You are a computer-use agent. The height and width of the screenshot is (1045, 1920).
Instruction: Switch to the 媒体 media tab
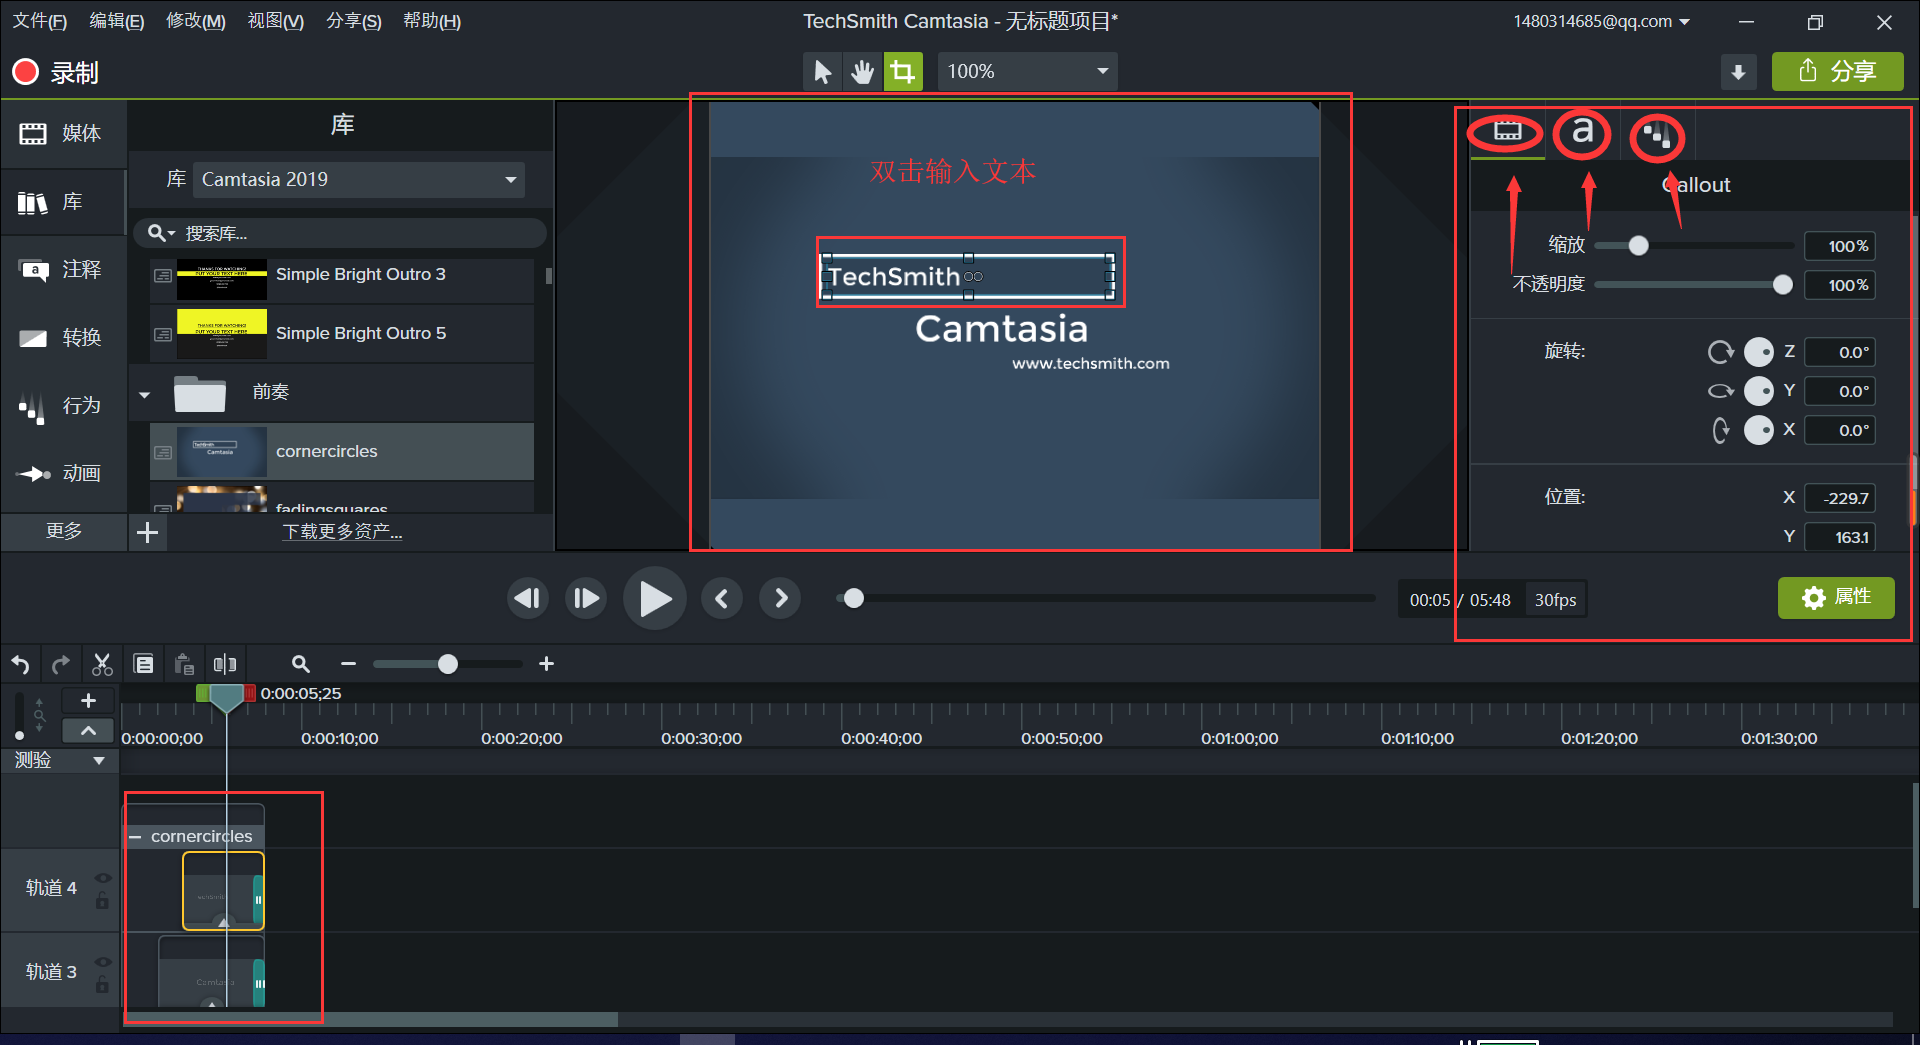coord(63,133)
